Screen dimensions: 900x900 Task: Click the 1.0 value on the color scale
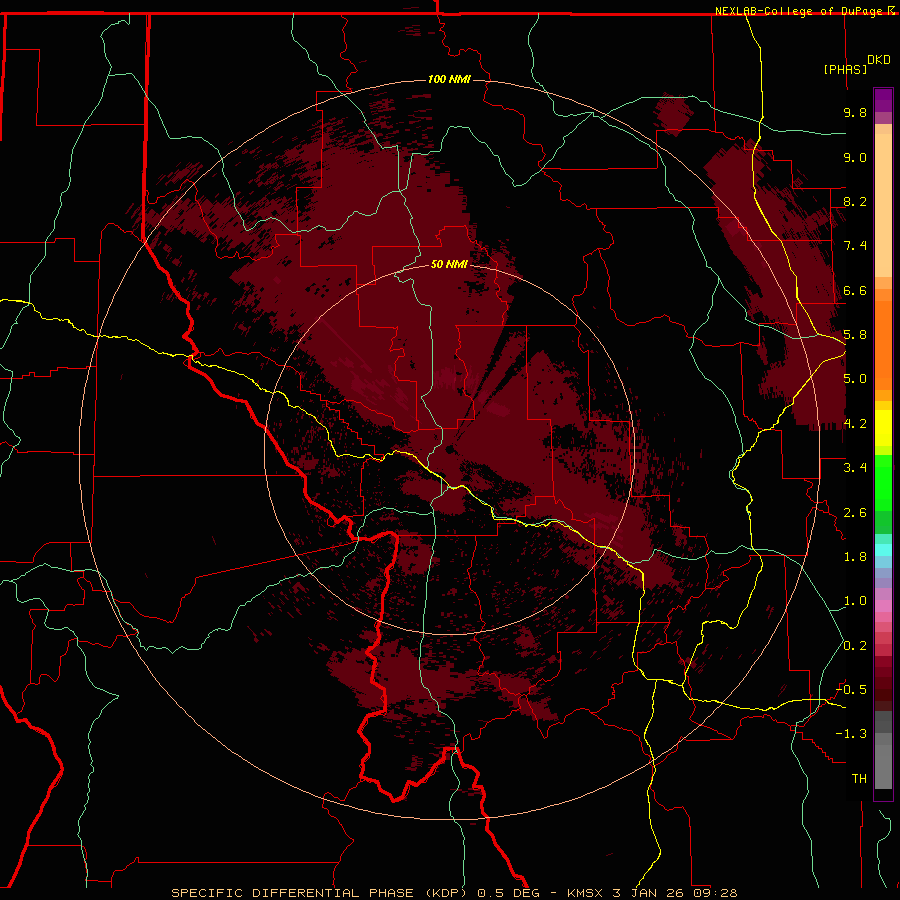855,601
